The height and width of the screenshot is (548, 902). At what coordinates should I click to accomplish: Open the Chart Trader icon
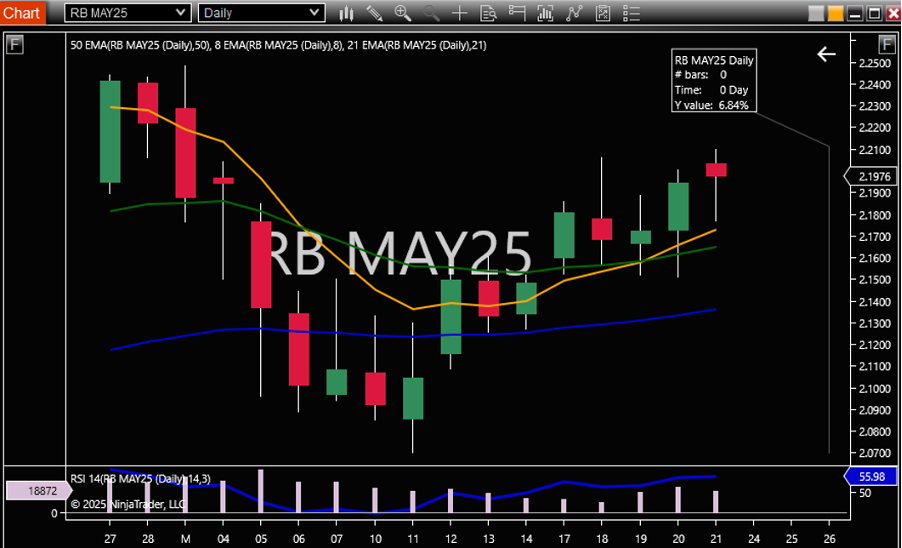[517, 13]
